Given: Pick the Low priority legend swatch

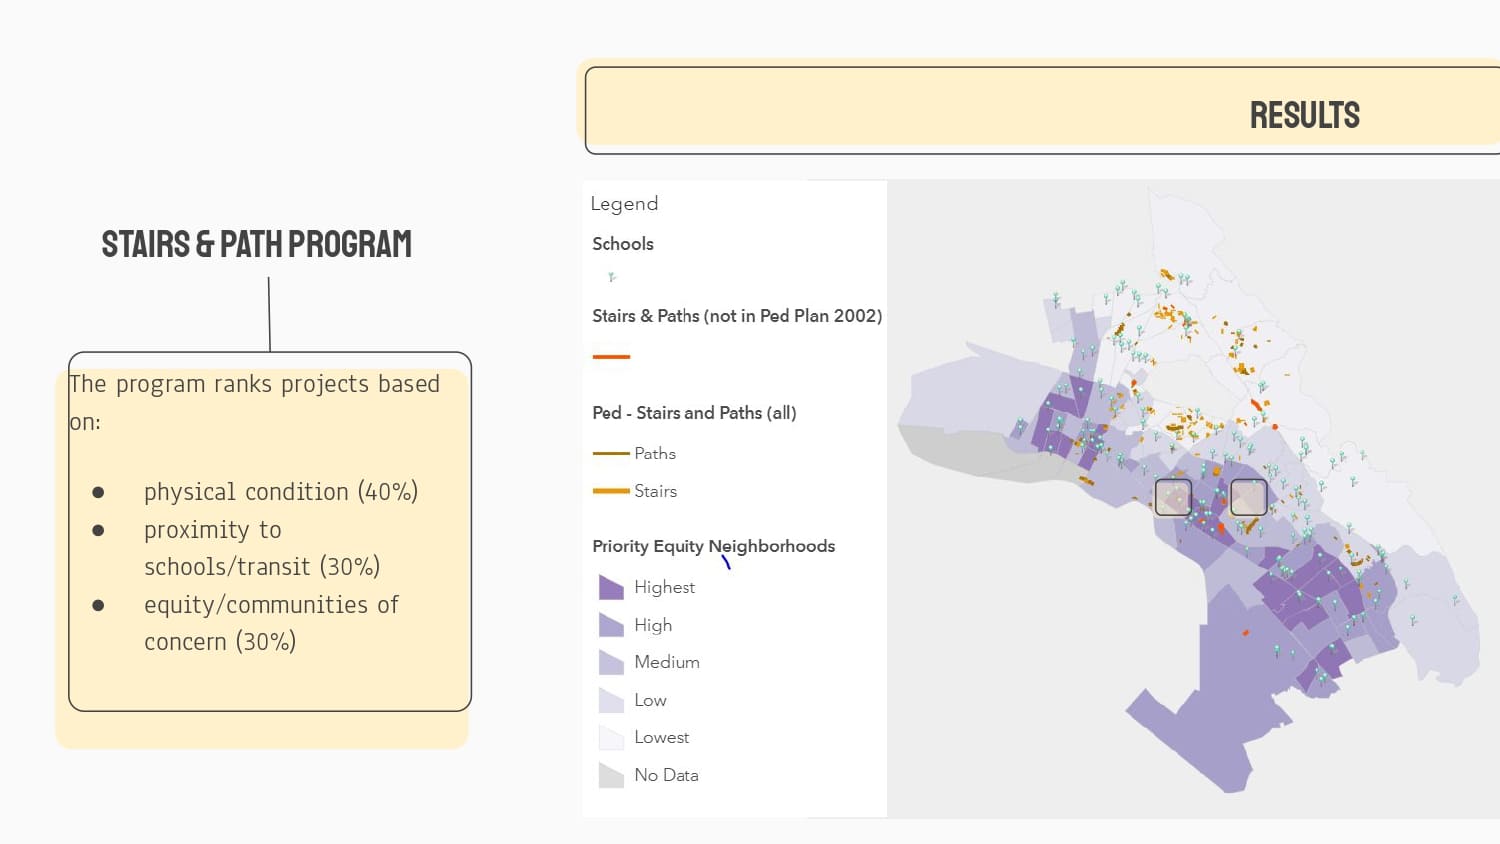Looking at the screenshot, I should [611, 700].
